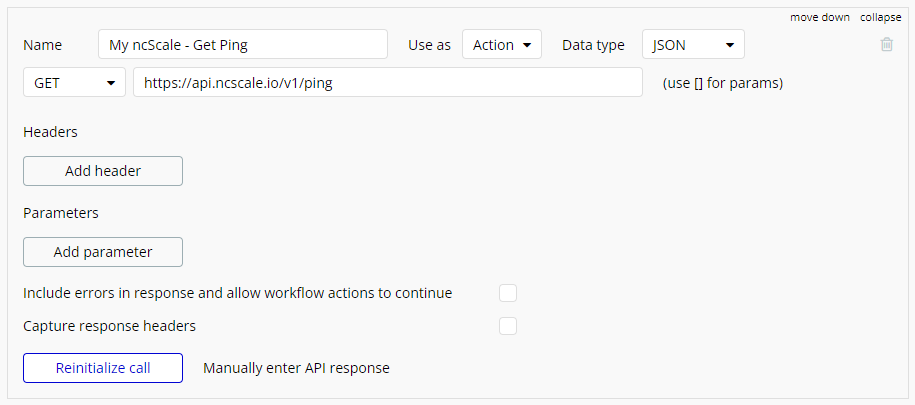Click Manually enter API response link

(296, 368)
